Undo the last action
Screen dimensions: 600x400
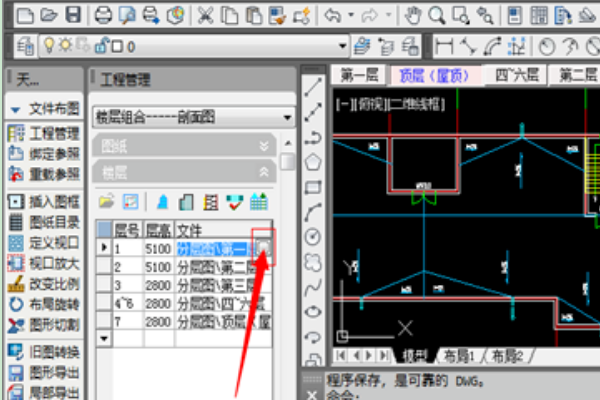(333, 16)
